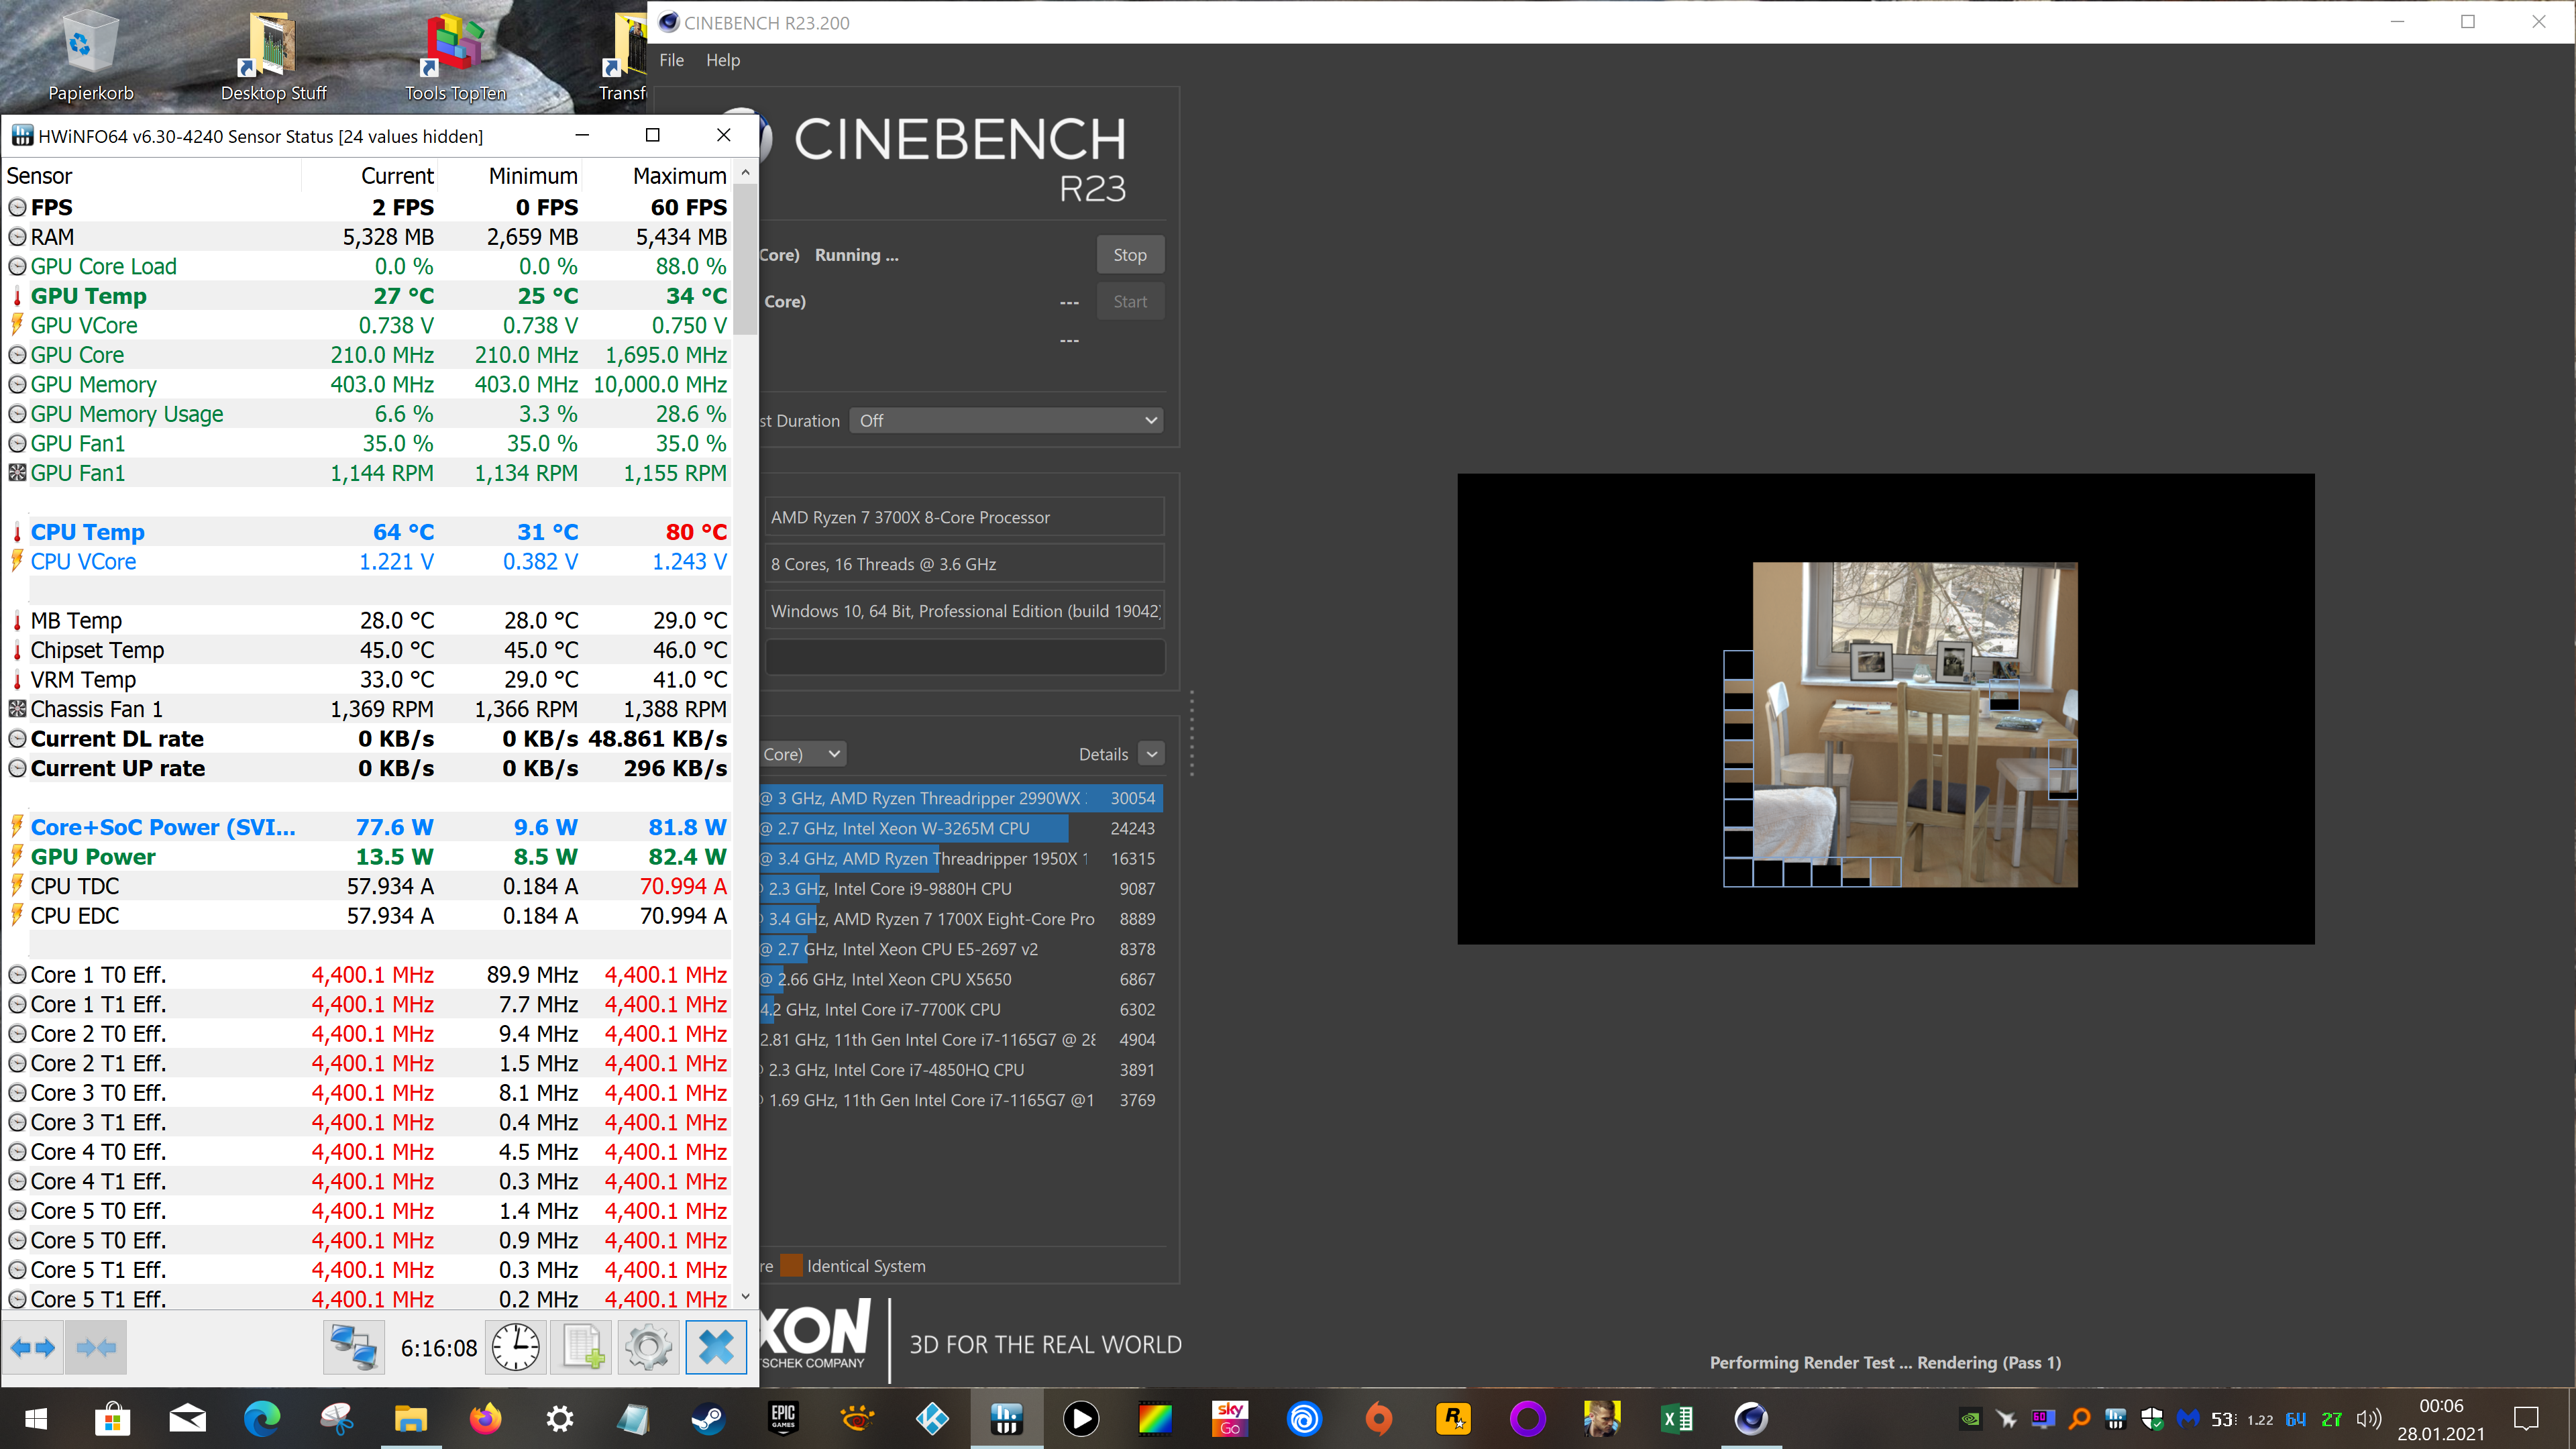This screenshot has width=2576, height=1449.
Task: Open the File menu in Cinebench
Action: [671, 60]
